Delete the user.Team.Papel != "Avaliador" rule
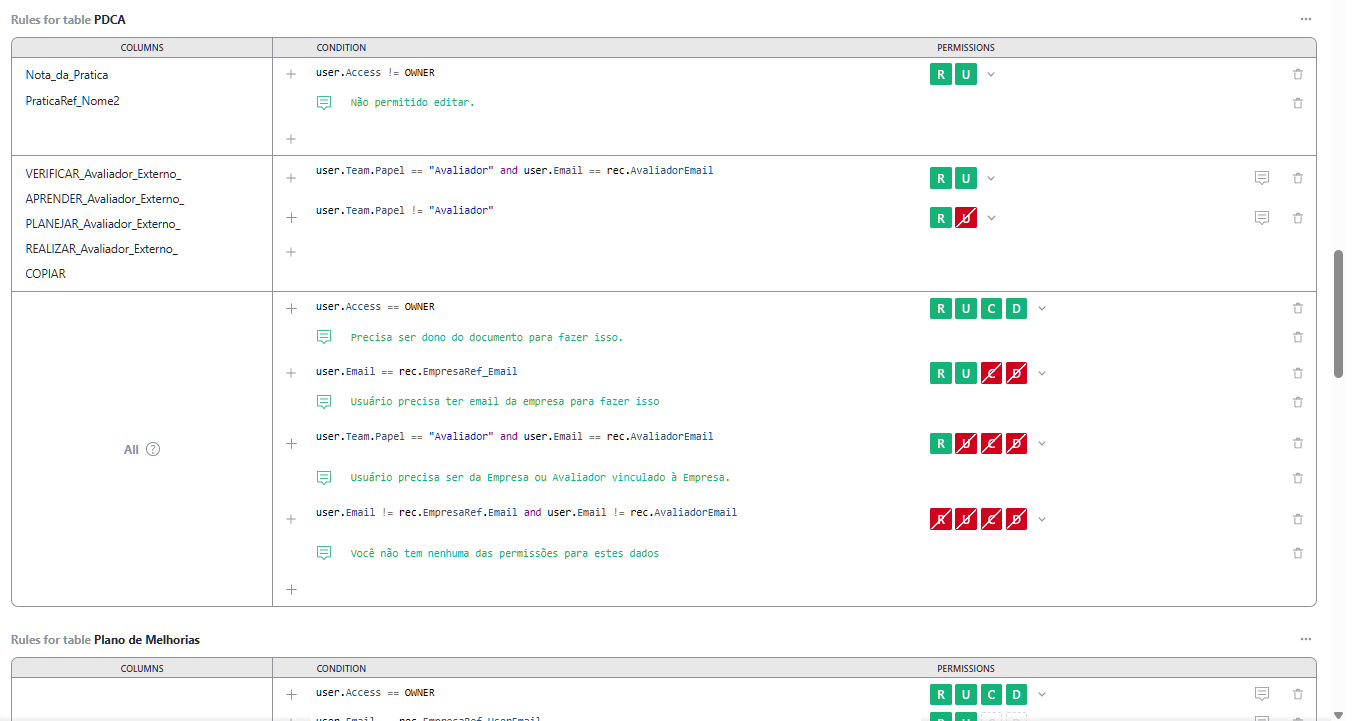The width and height of the screenshot is (1365, 721). point(1297,218)
